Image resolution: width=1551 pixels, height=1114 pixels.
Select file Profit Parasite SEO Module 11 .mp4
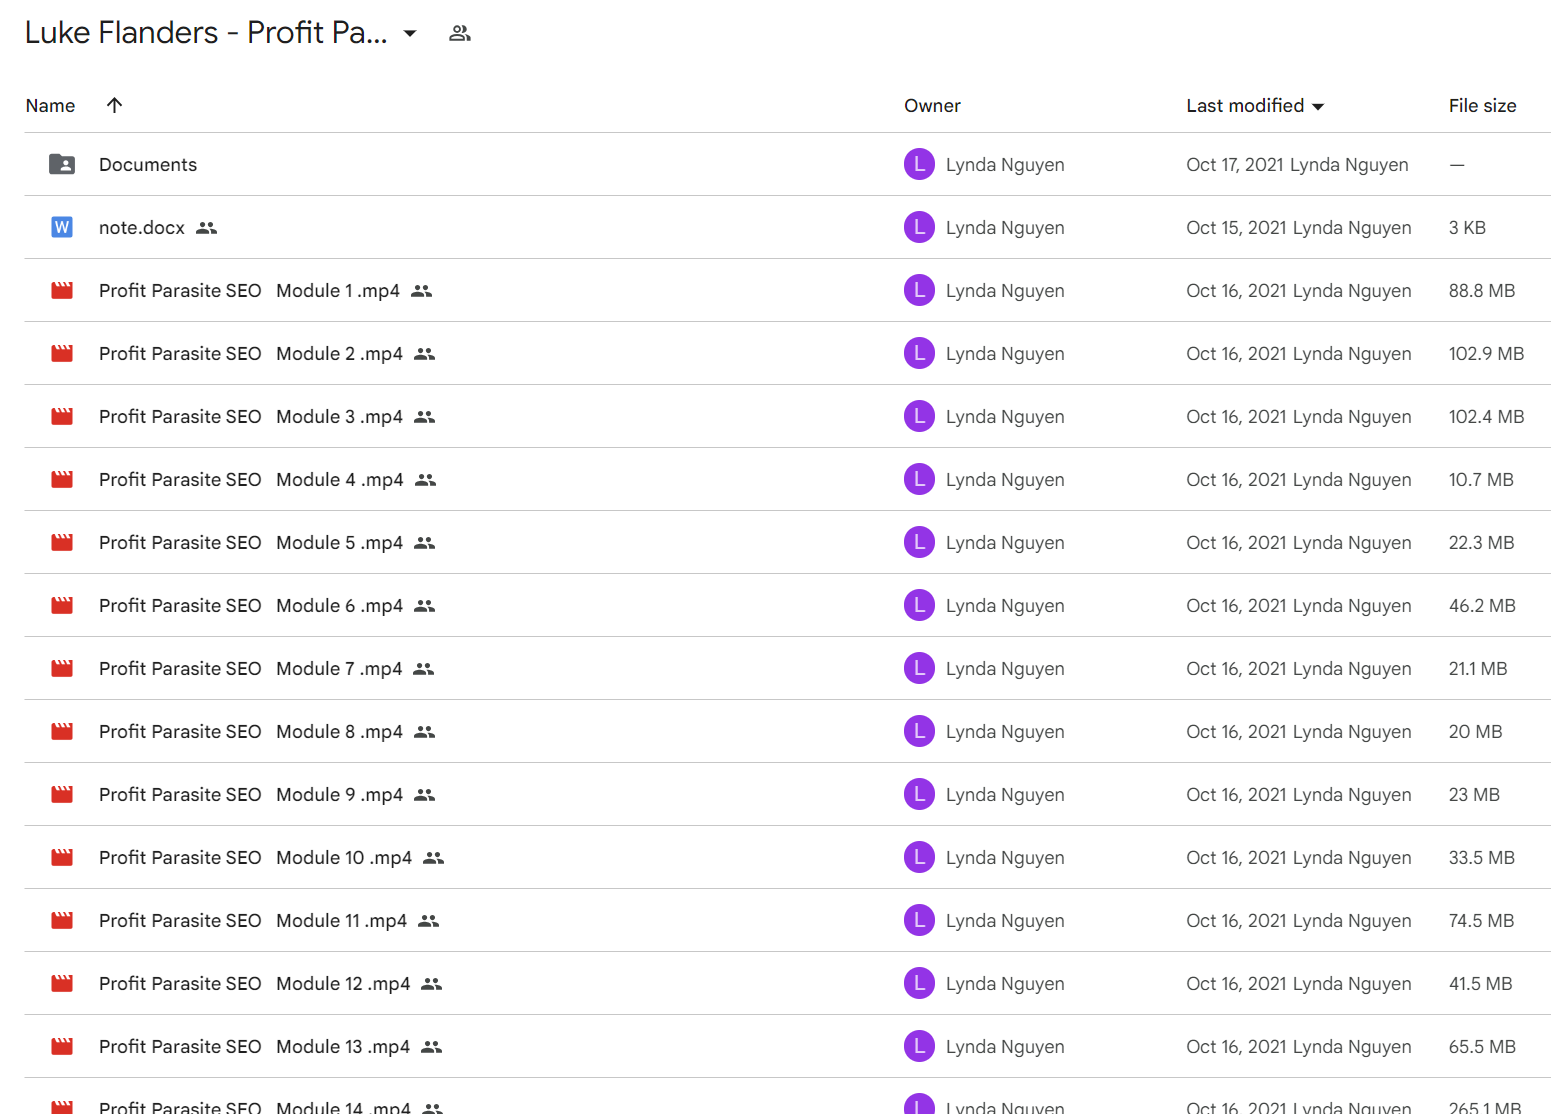coord(253,921)
